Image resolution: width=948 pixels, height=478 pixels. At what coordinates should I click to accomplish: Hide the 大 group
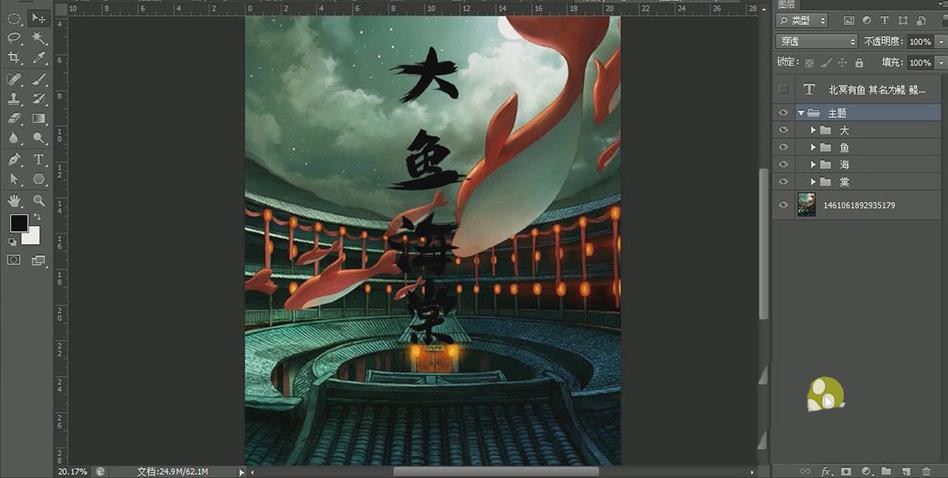click(784, 130)
